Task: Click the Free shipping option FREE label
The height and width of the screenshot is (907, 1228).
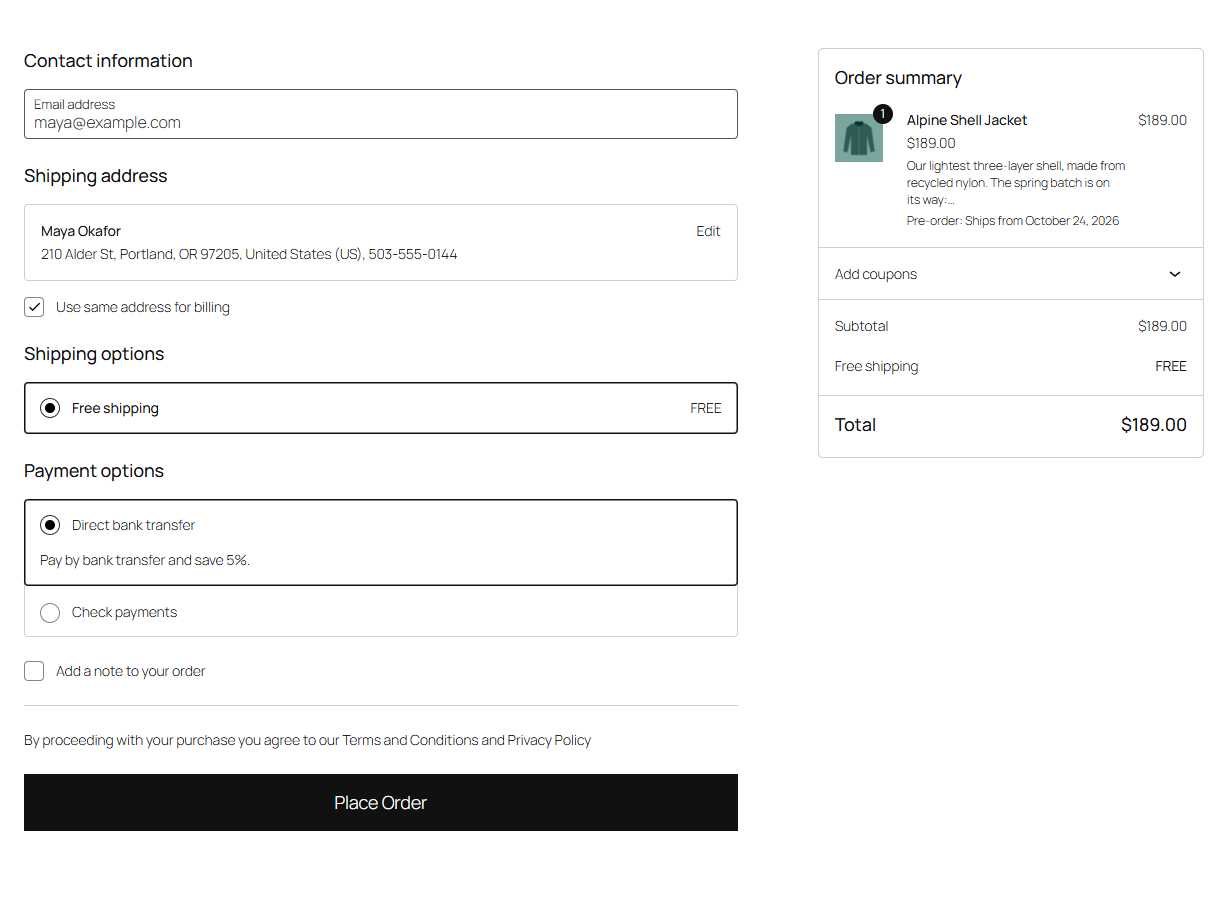Action: tap(706, 408)
